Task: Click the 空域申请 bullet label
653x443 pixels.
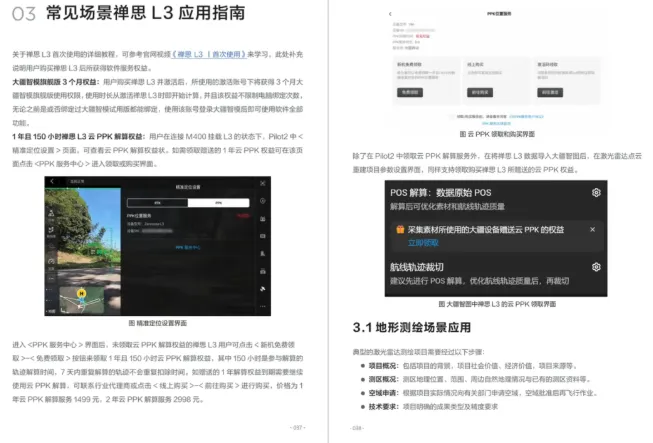Action: (x=384, y=393)
